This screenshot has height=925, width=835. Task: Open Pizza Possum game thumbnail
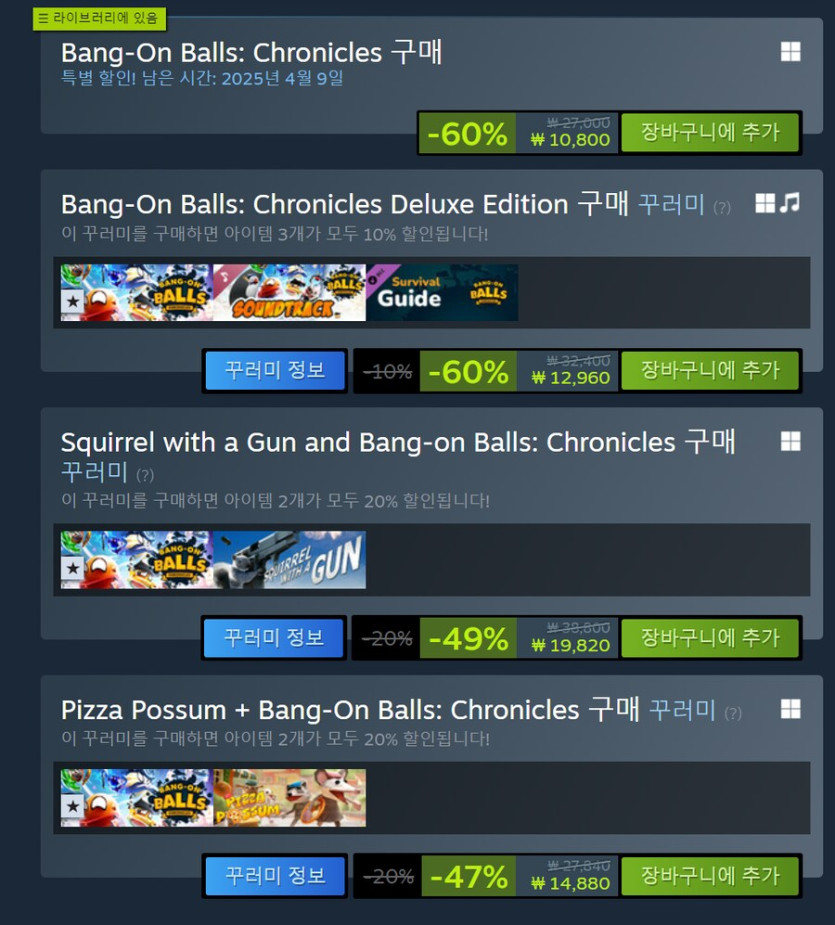point(289,798)
